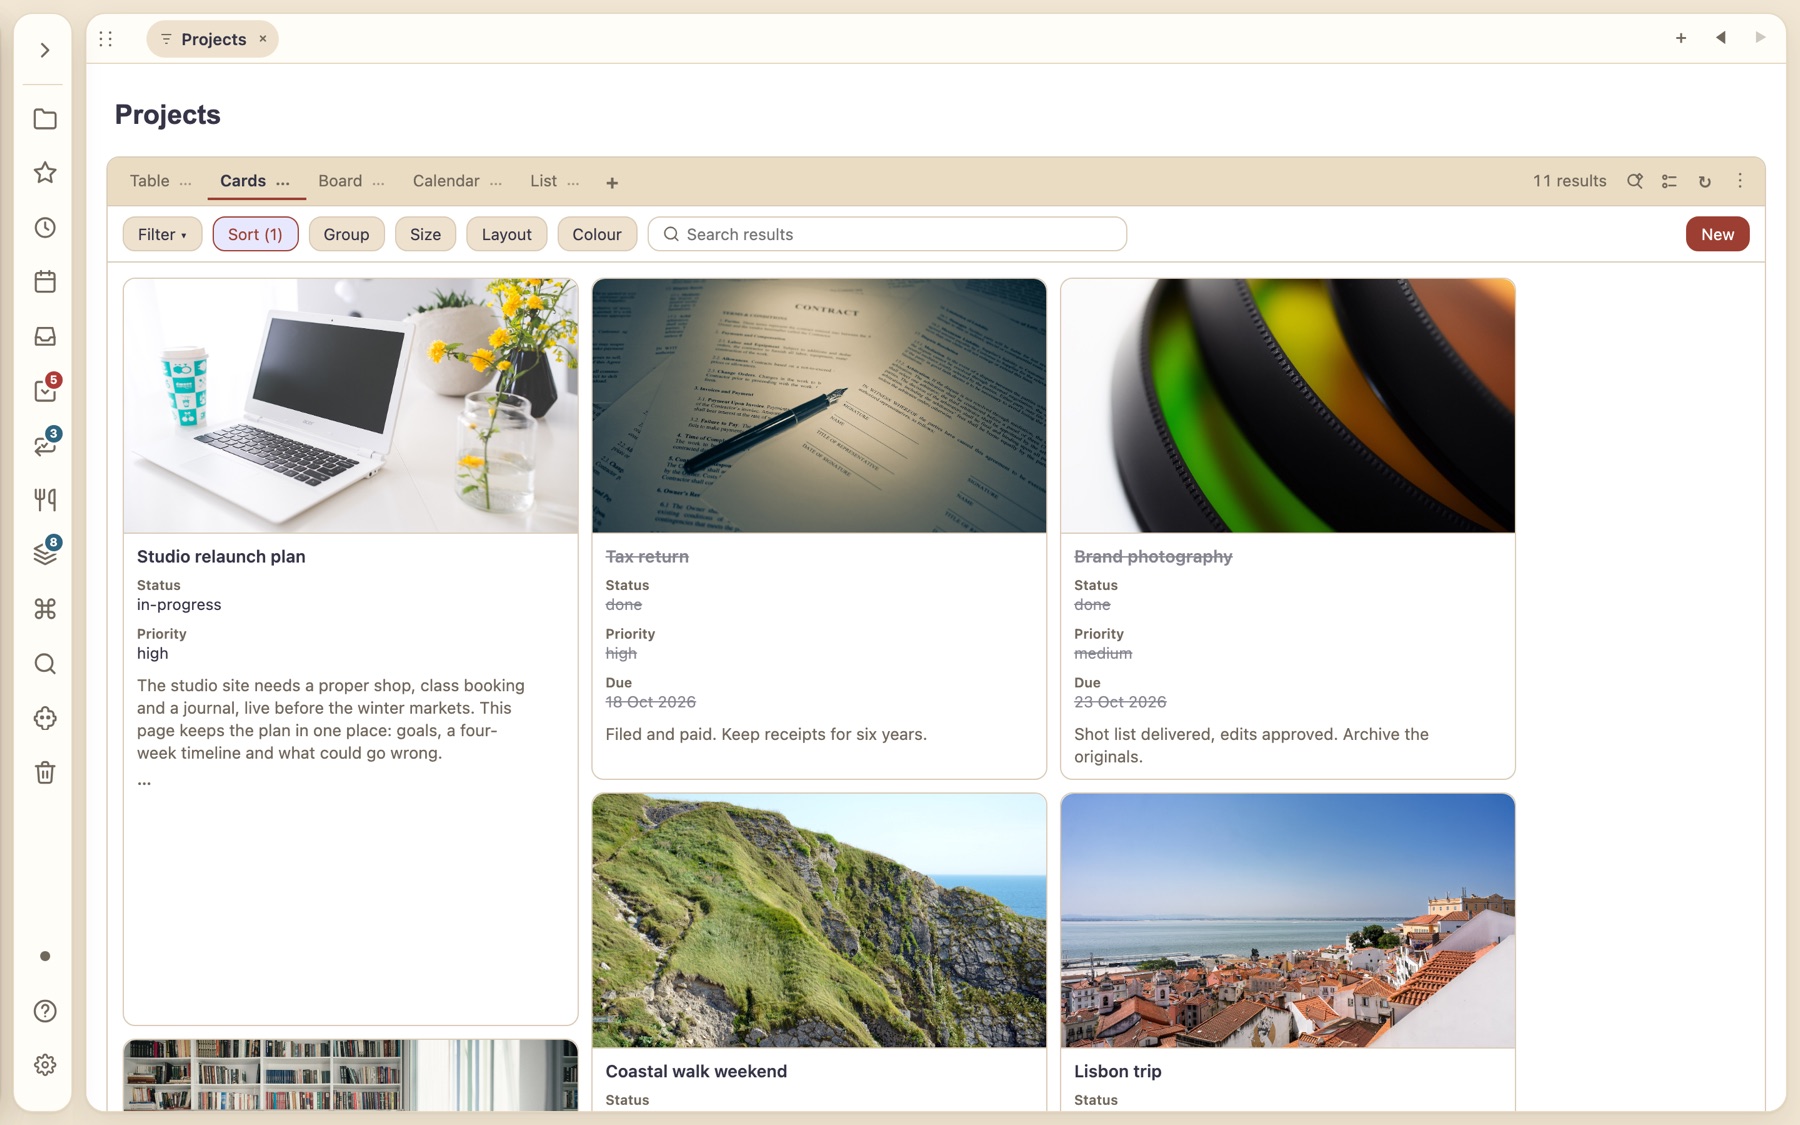Screen dimensions: 1800x1125
Task: Open the inbox tray icon
Action: pos(45,336)
